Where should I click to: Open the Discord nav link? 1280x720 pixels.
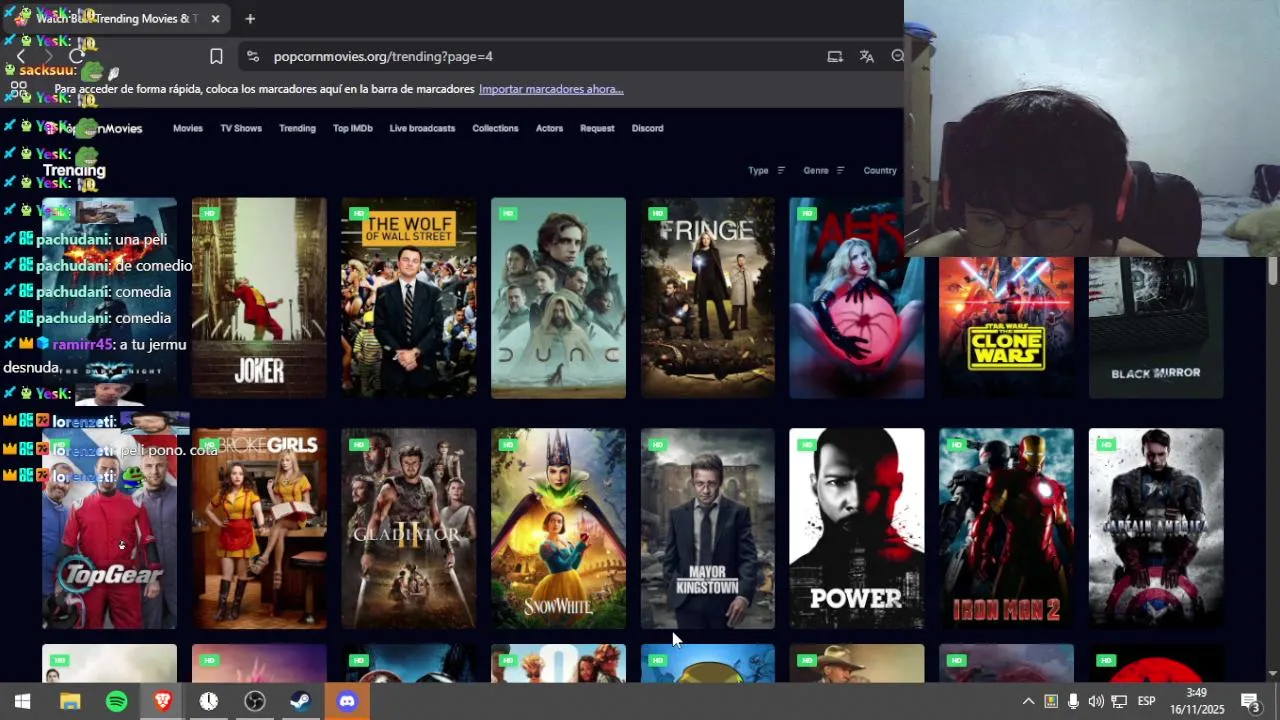pyautogui.click(x=647, y=128)
